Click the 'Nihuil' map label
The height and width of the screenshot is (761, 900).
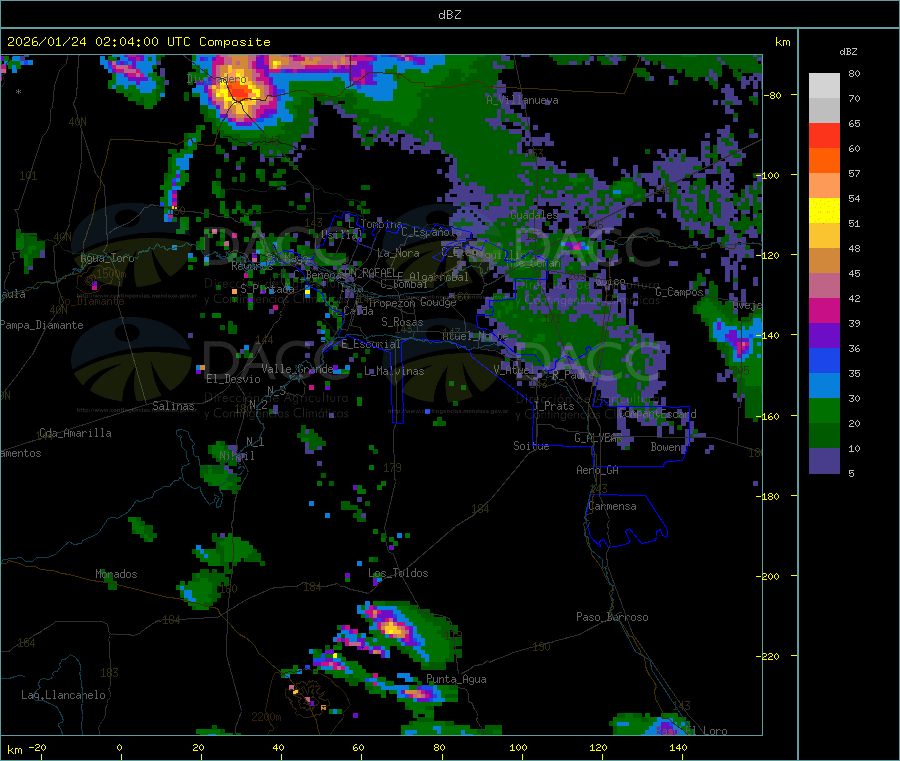[x=236, y=456]
